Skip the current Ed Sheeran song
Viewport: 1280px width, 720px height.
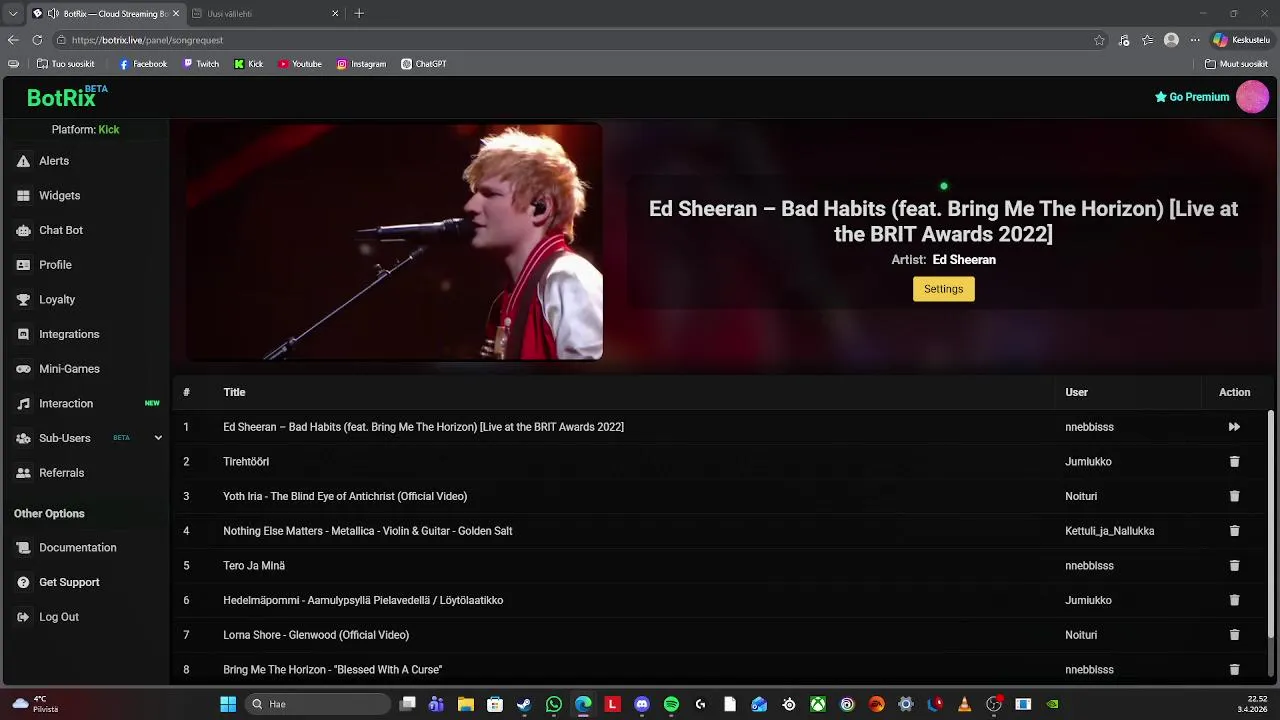(1234, 427)
